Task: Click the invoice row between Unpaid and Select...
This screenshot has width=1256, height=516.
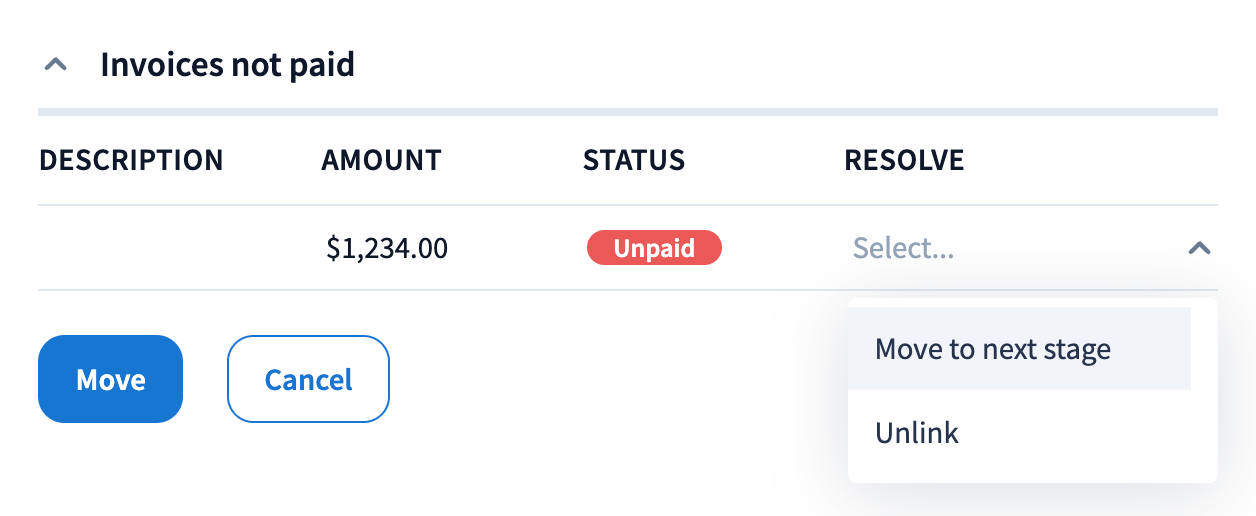Action: (x=785, y=248)
